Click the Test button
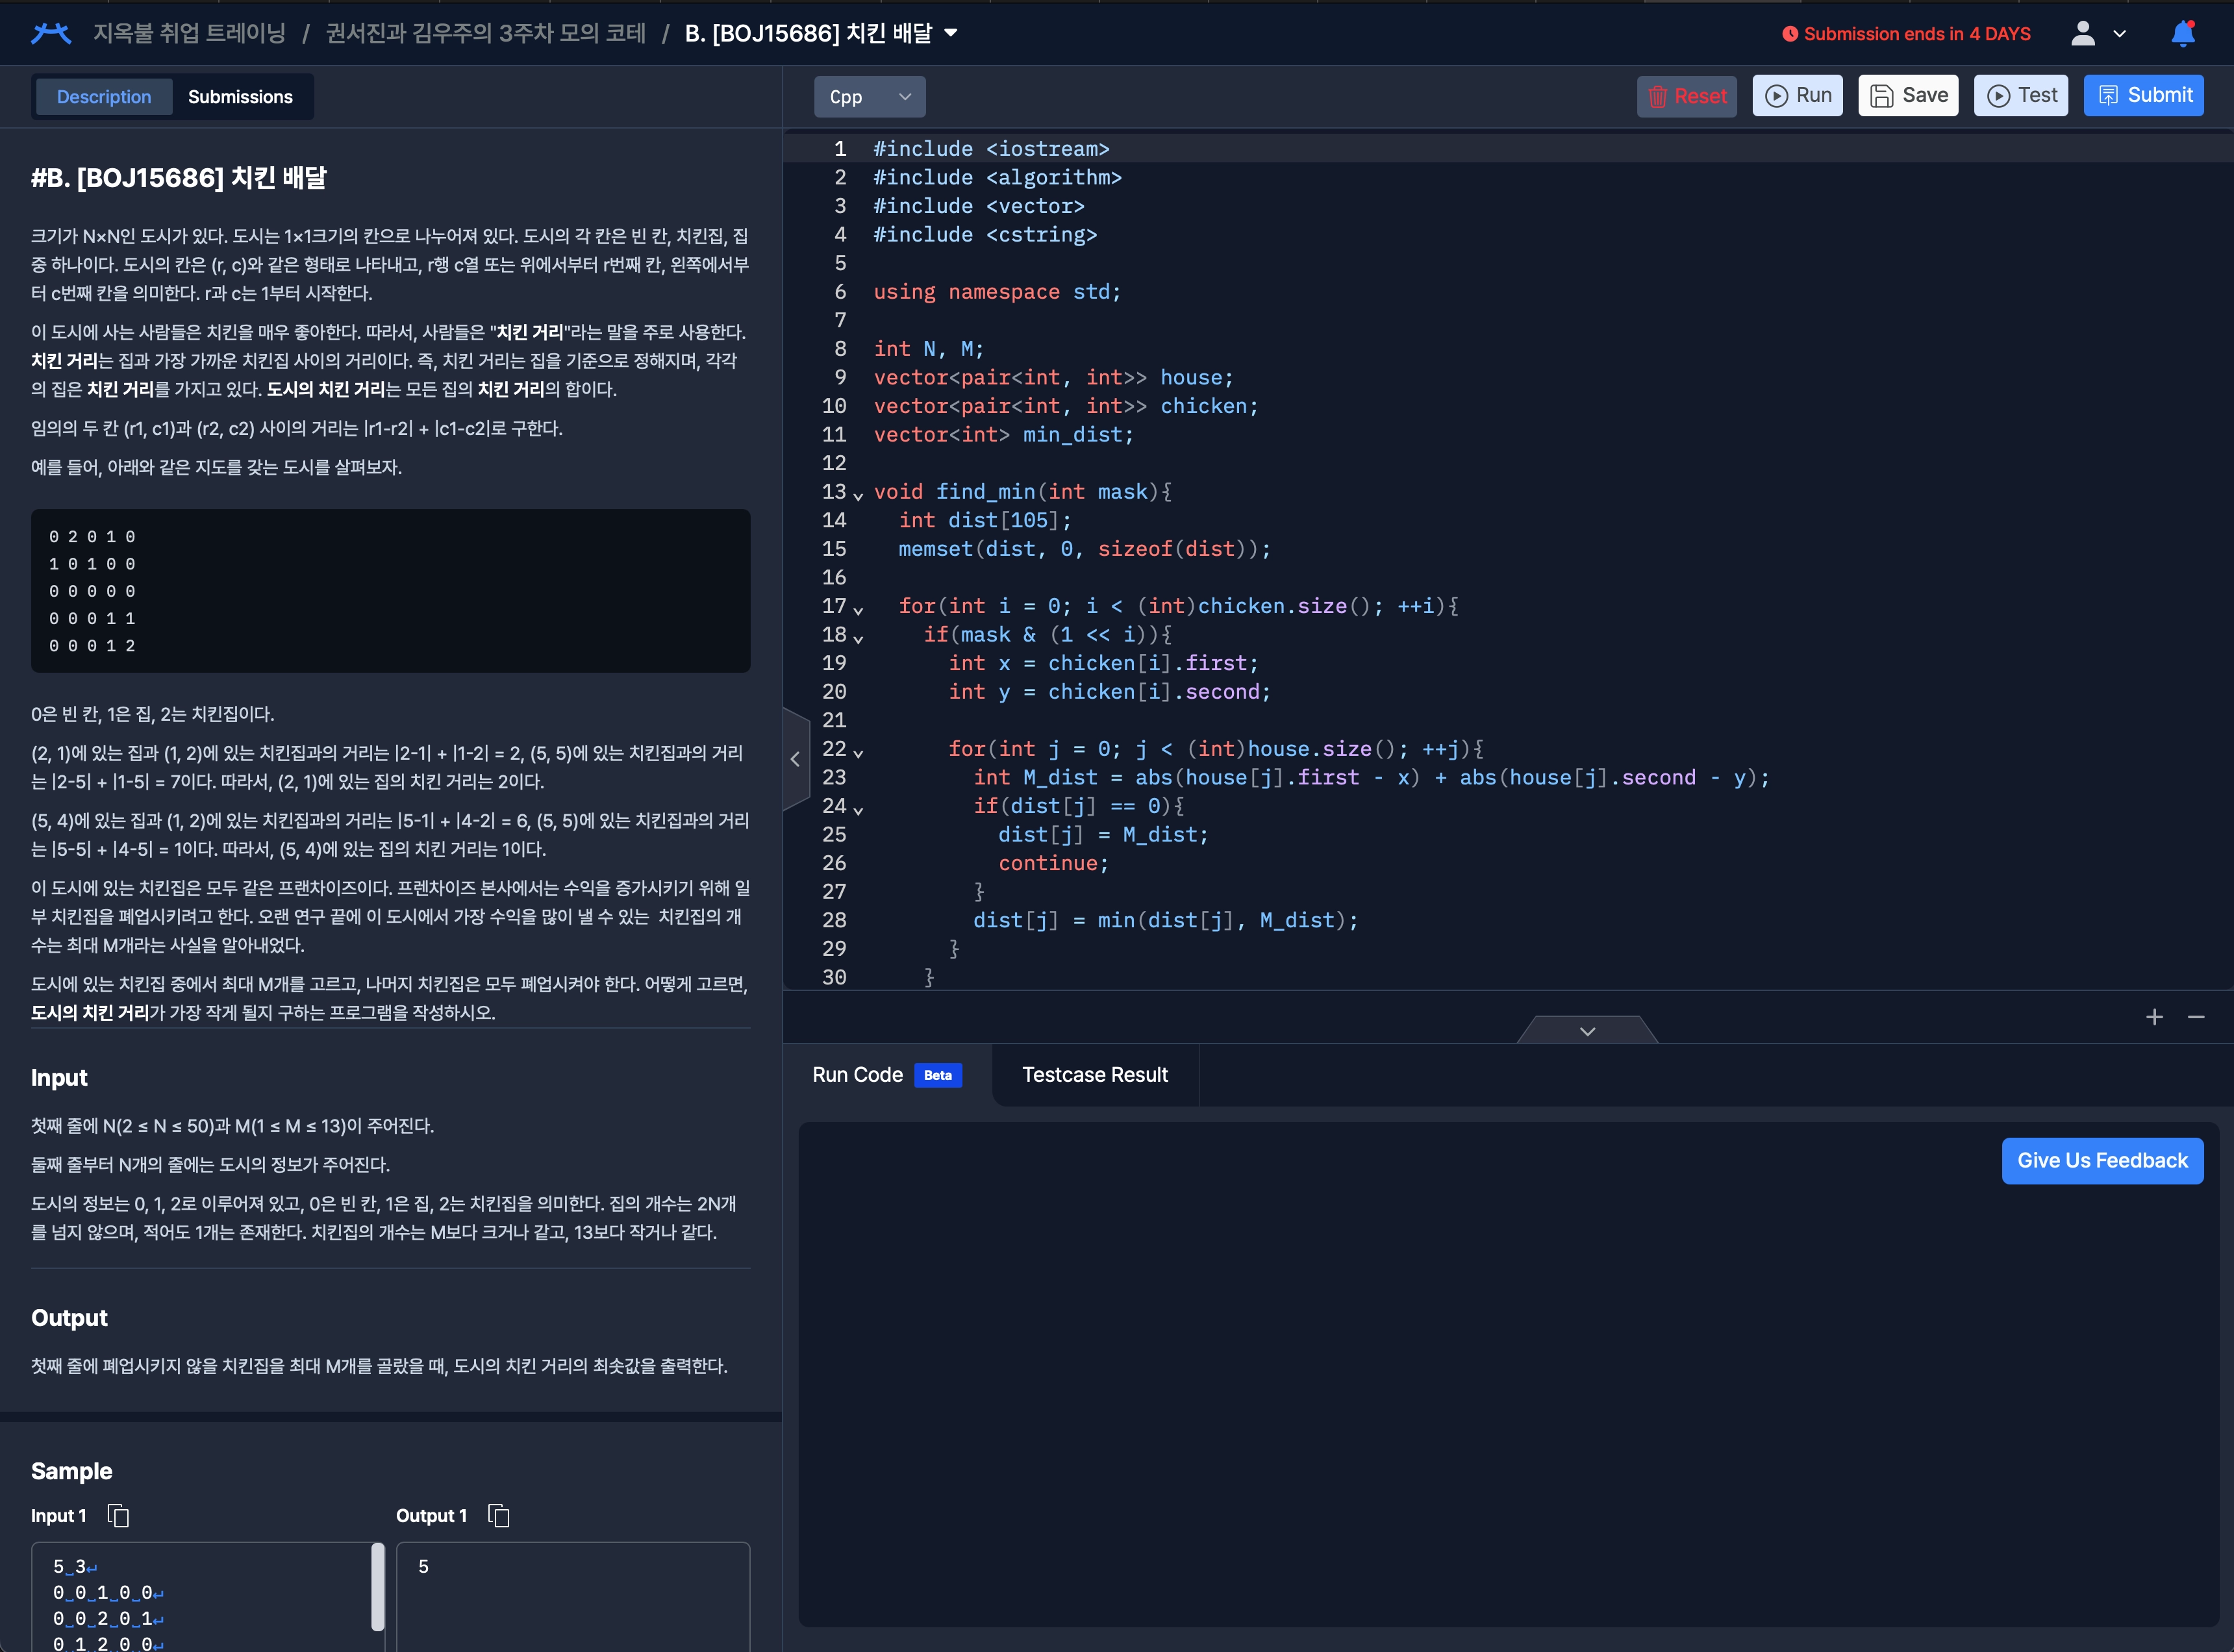This screenshot has height=1652, width=2234. pyautogui.click(x=2021, y=96)
